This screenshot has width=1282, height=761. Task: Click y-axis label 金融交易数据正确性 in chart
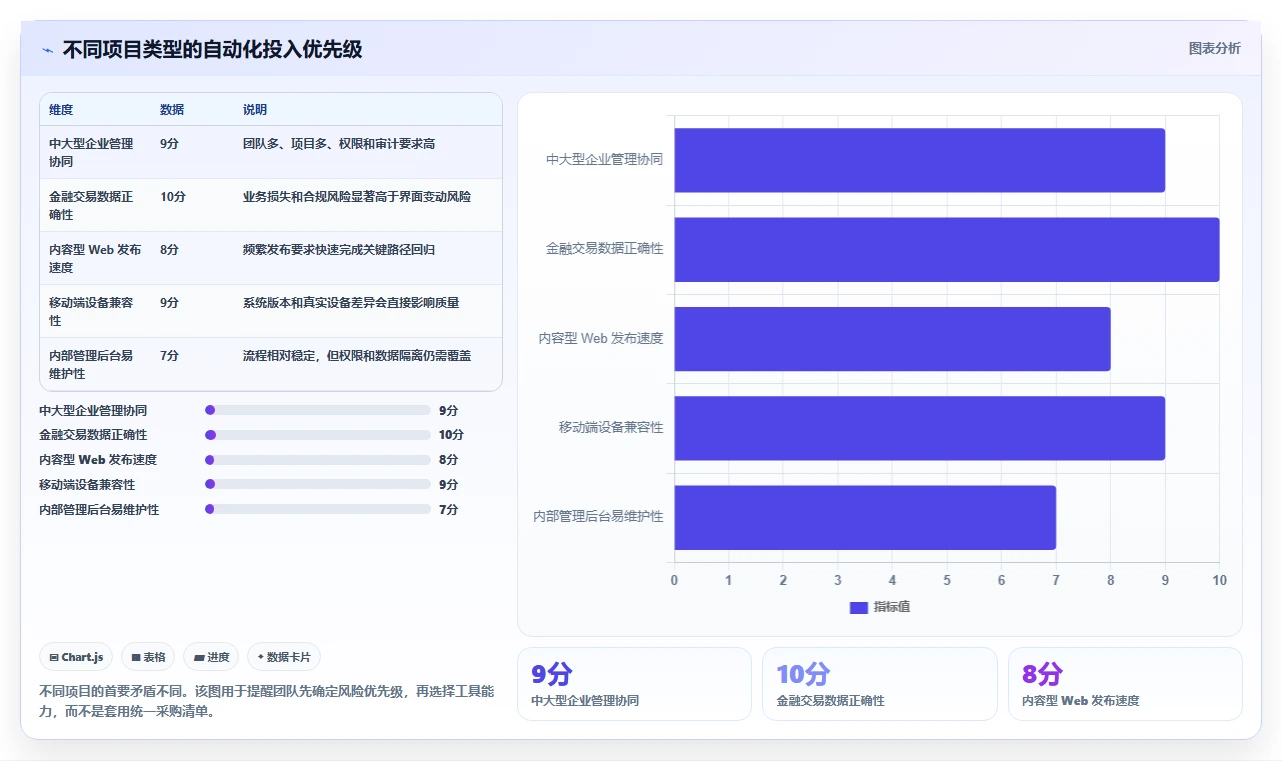pos(604,249)
